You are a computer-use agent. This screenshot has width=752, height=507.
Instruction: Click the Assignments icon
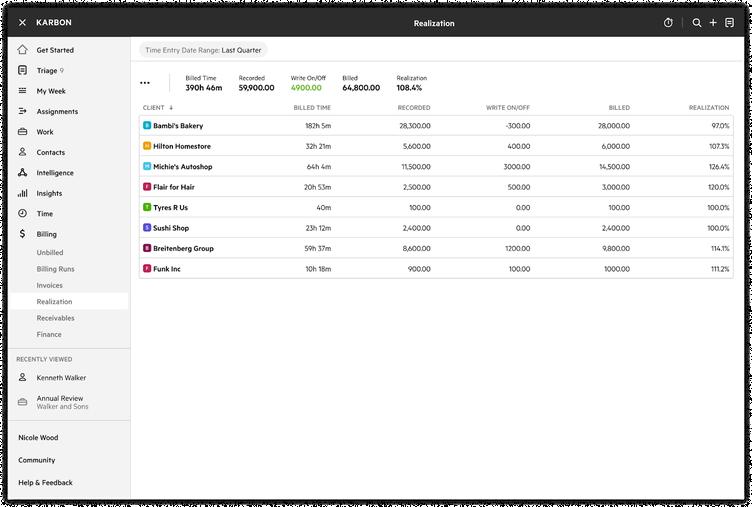click(x=22, y=111)
